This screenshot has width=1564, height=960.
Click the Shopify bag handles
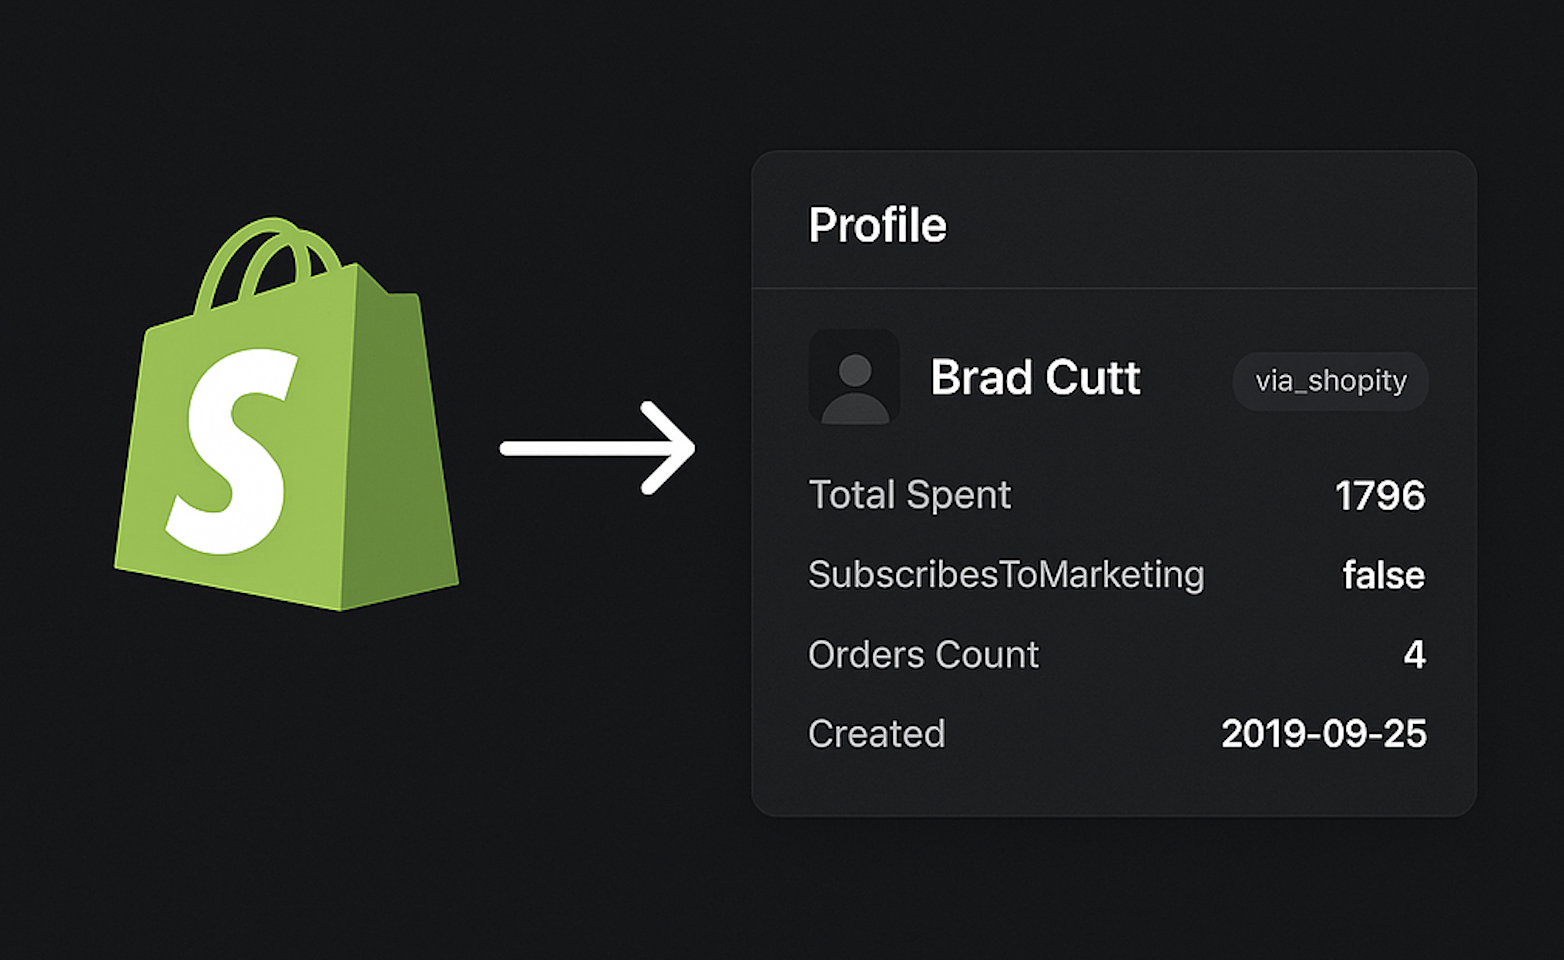coord(270,262)
